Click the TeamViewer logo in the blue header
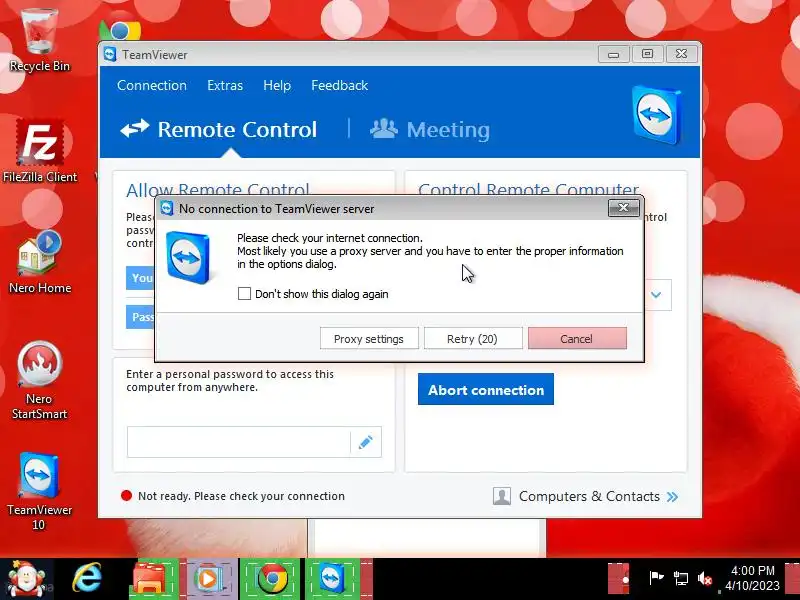The image size is (800, 600). (x=657, y=114)
